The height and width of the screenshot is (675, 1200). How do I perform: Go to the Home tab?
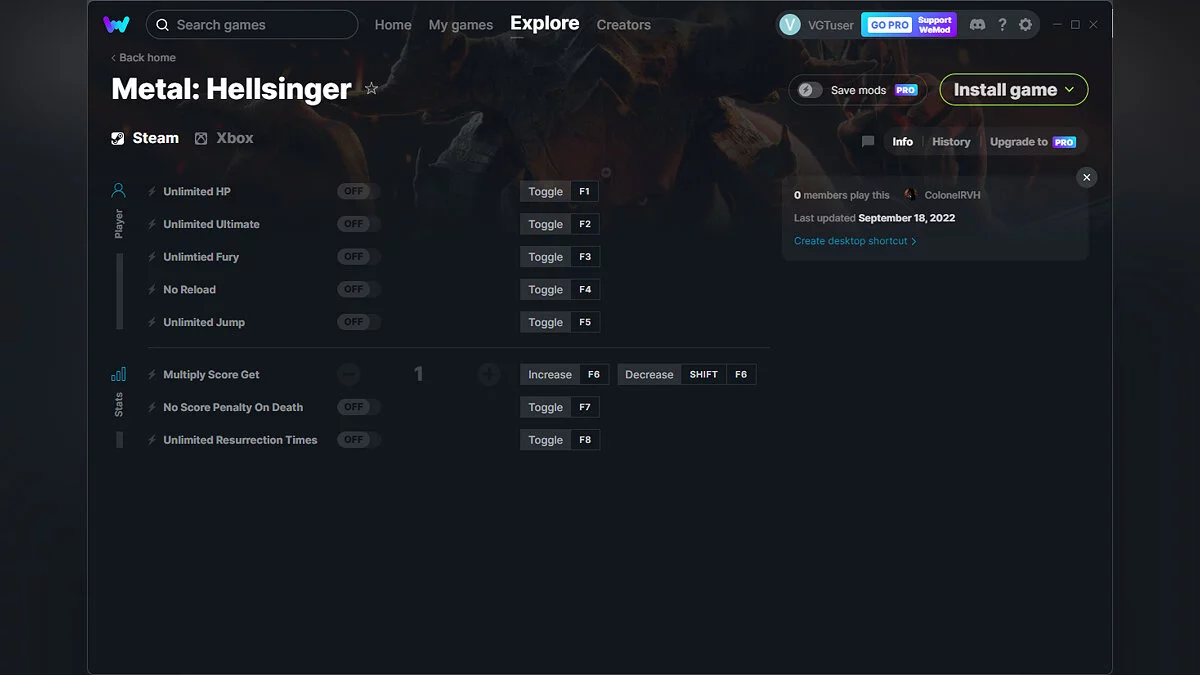coord(393,25)
